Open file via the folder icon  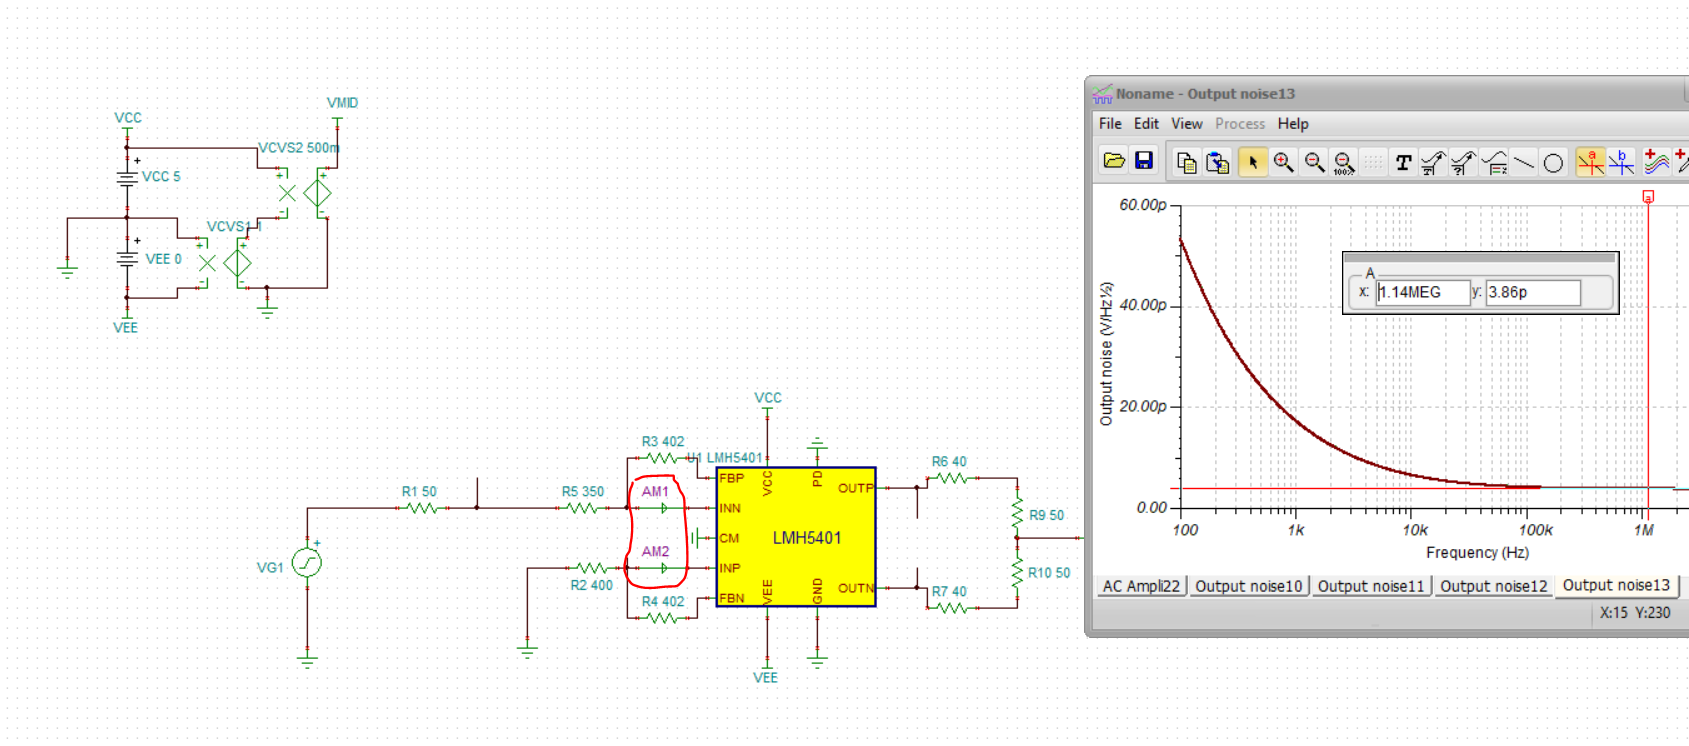1114,161
